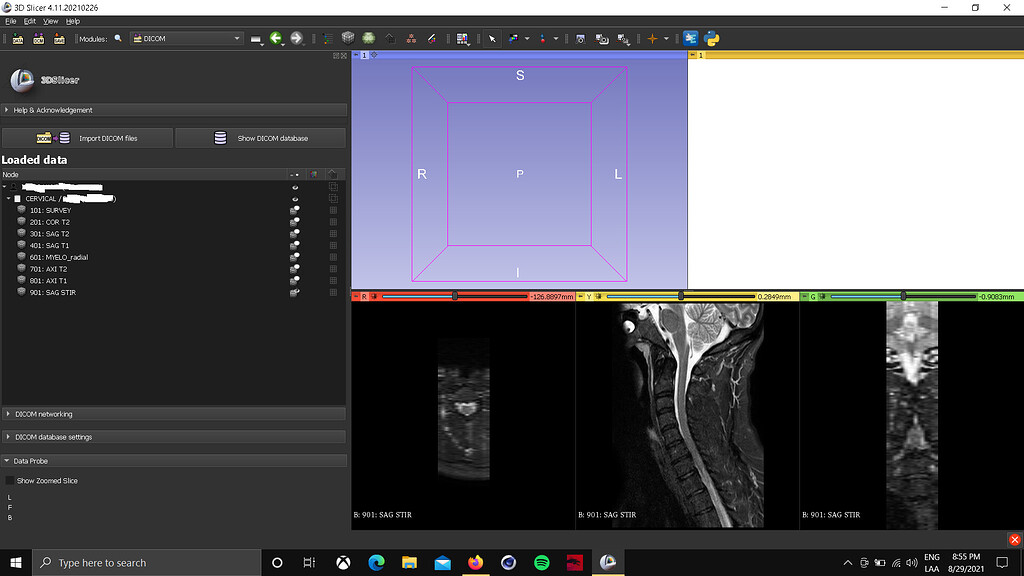Select the mouse pointer interaction tool
This screenshot has height=576, width=1024.
pyautogui.click(x=492, y=38)
